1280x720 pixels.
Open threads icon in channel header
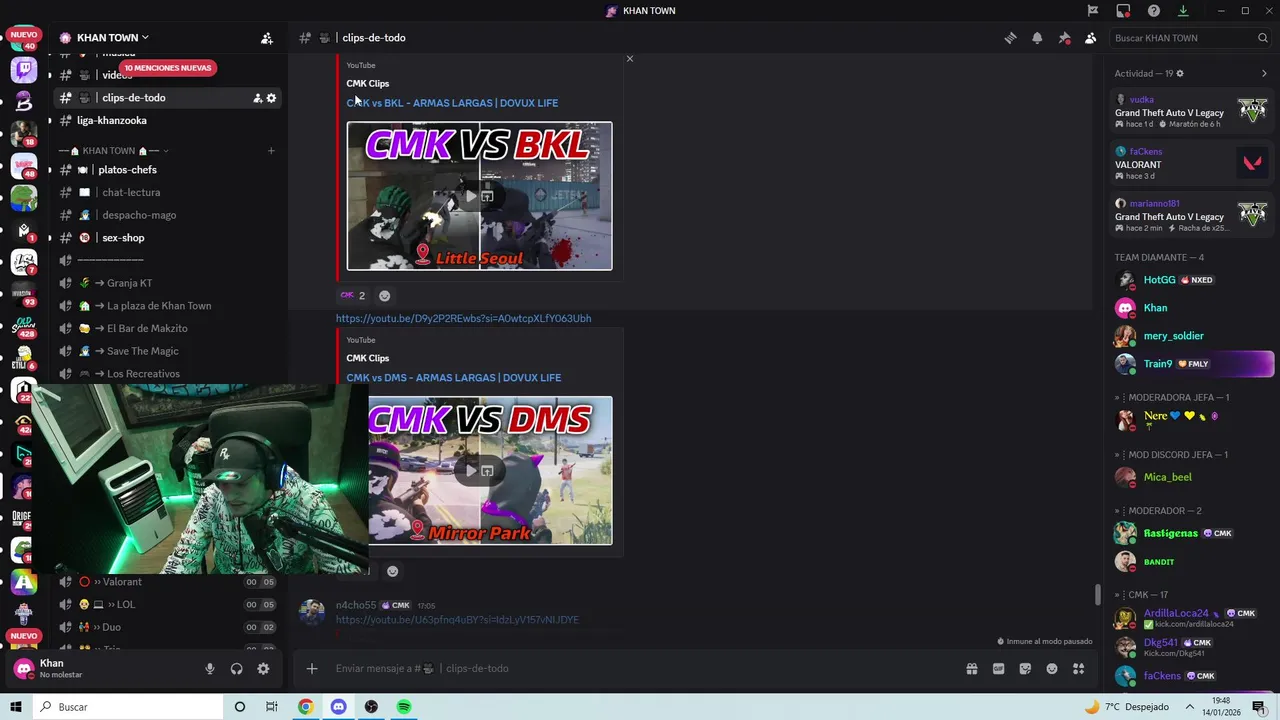pos(1010,38)
